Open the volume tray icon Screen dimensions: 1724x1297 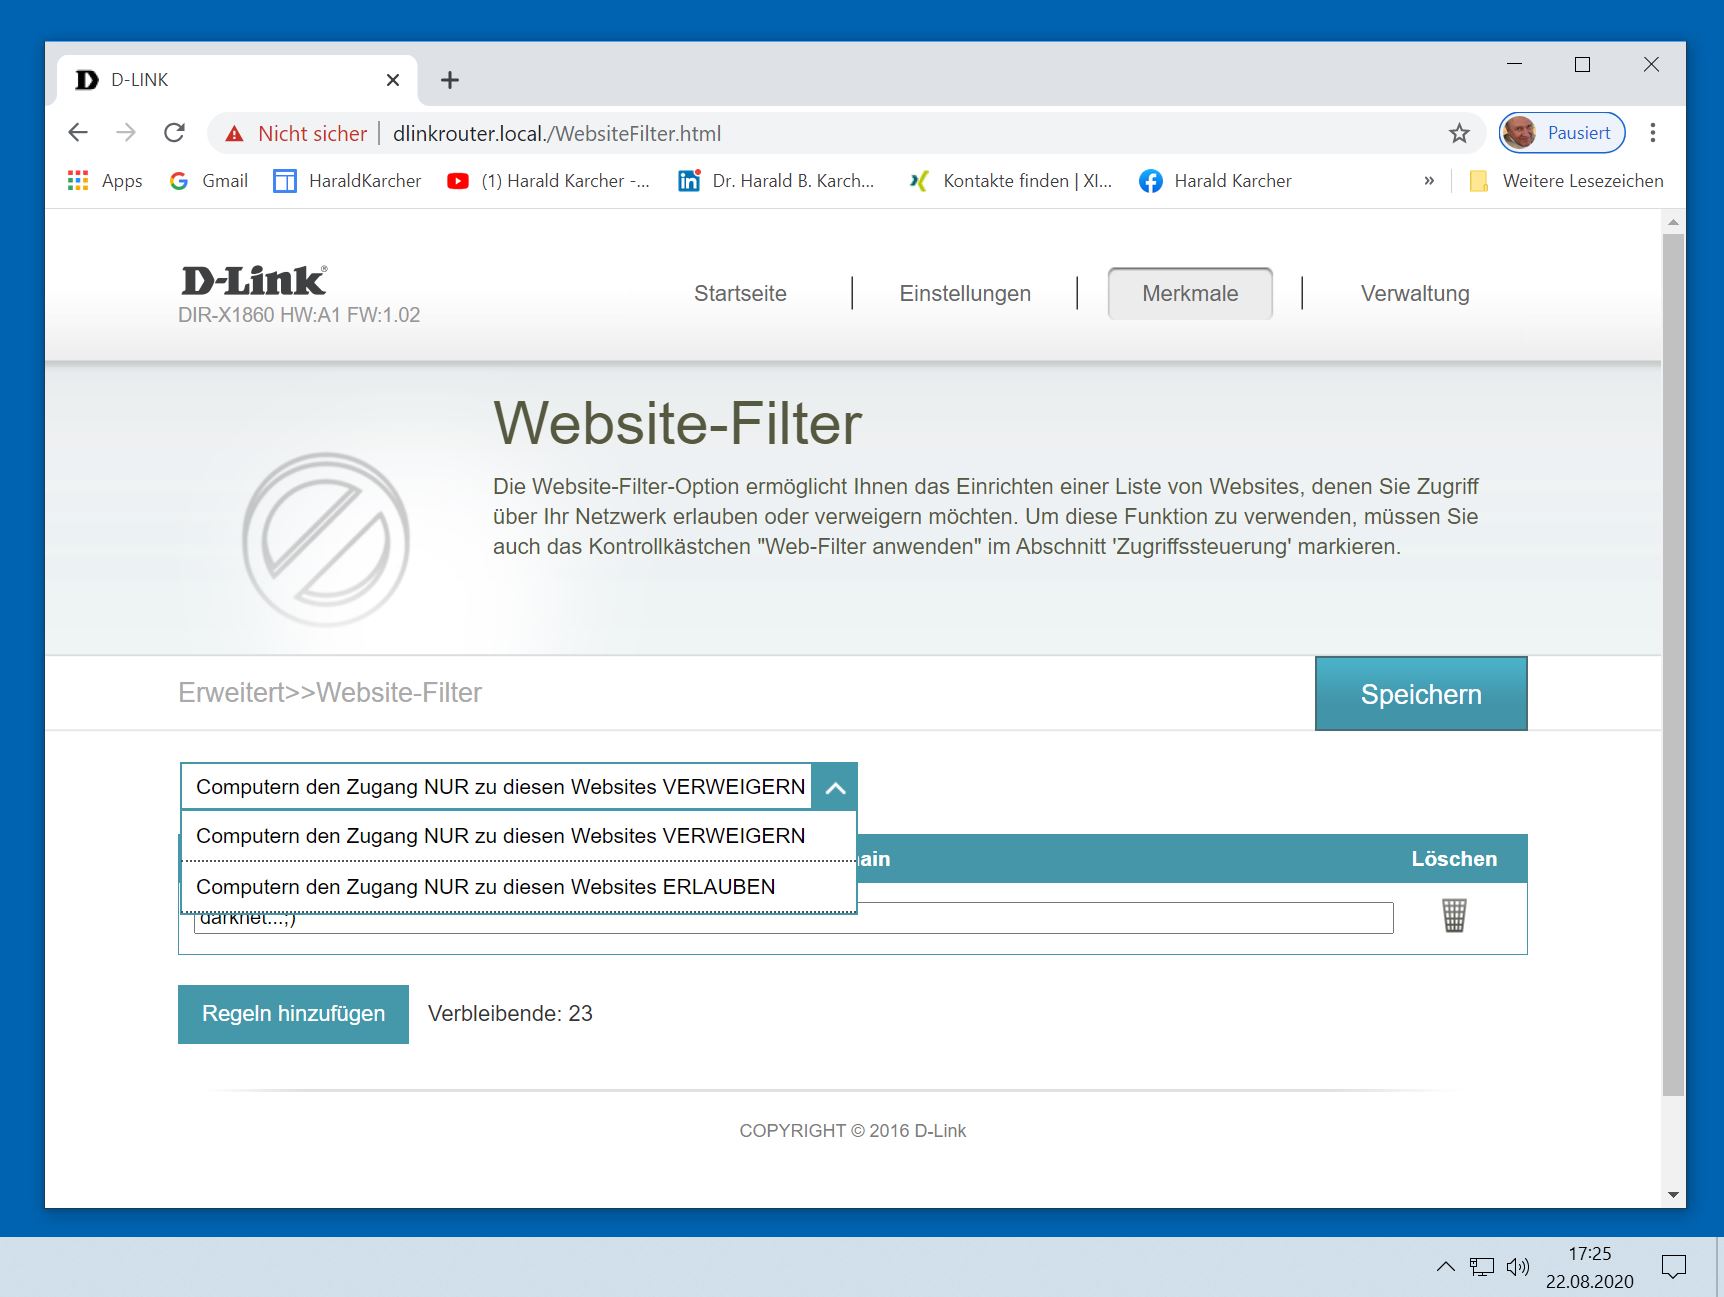click(1518, 1267)
